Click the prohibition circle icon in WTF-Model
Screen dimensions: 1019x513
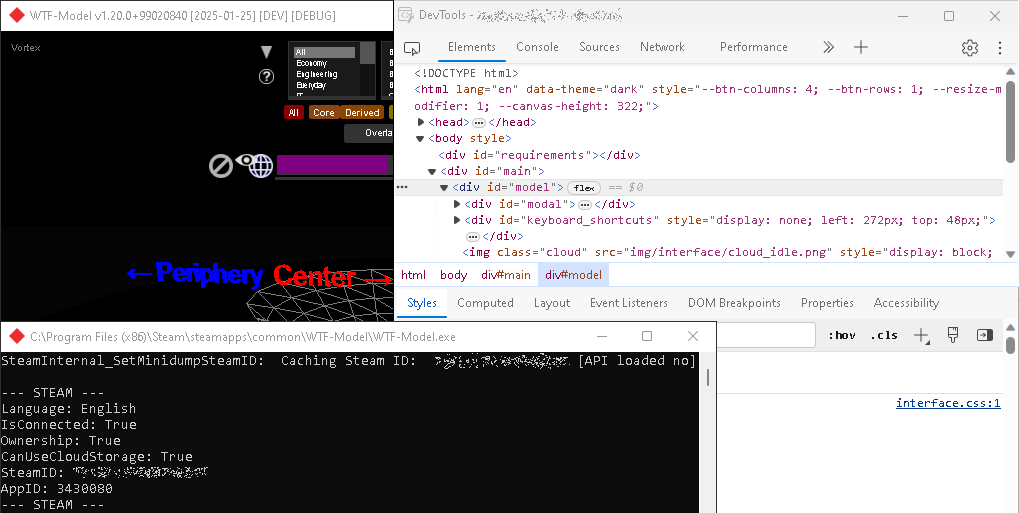point(221,166)
